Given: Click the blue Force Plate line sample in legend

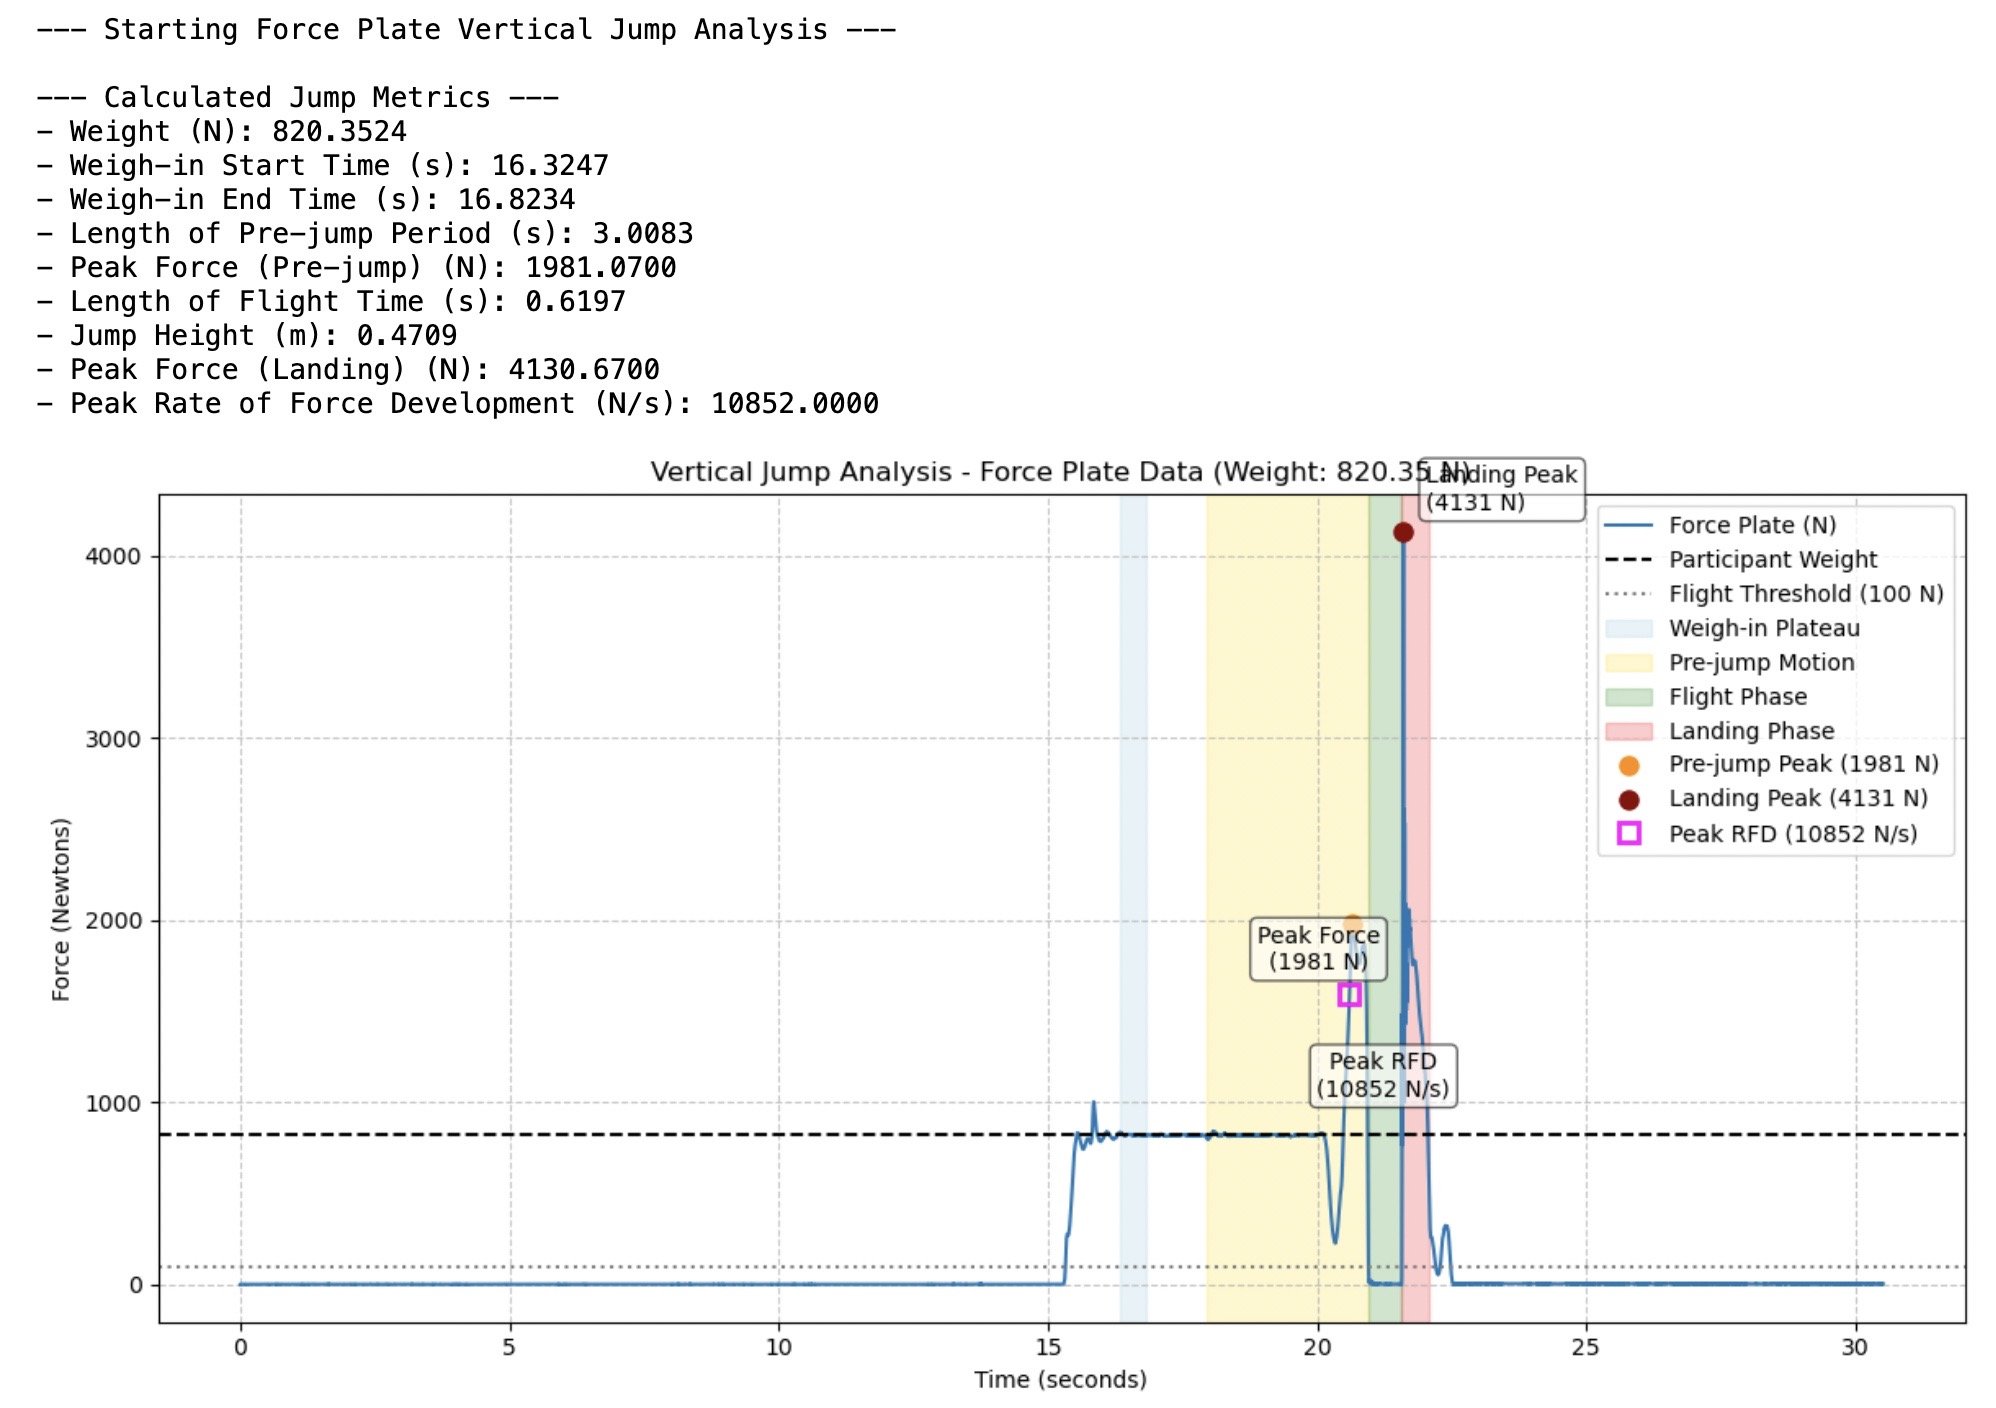Looking at the screenshot, I should pyautogui.click(x=1628, y=525).
